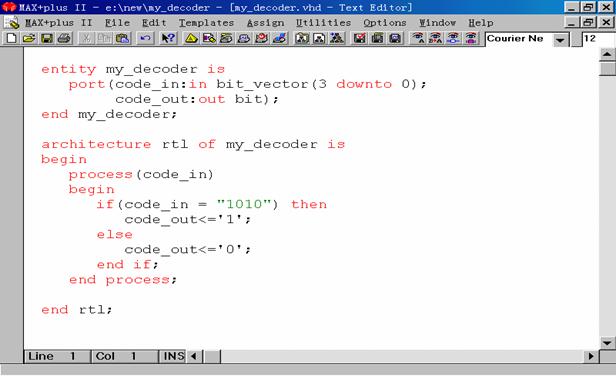Viewport: 616px width, 376px height.
Task: Open the Options menu
Action: (385, 23)
